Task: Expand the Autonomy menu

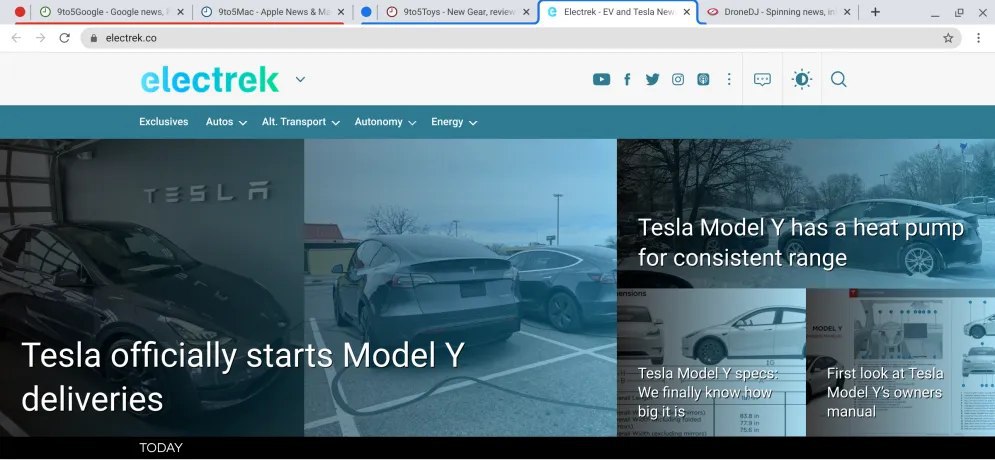Action: pyautogui.click(x=385, y=122)
